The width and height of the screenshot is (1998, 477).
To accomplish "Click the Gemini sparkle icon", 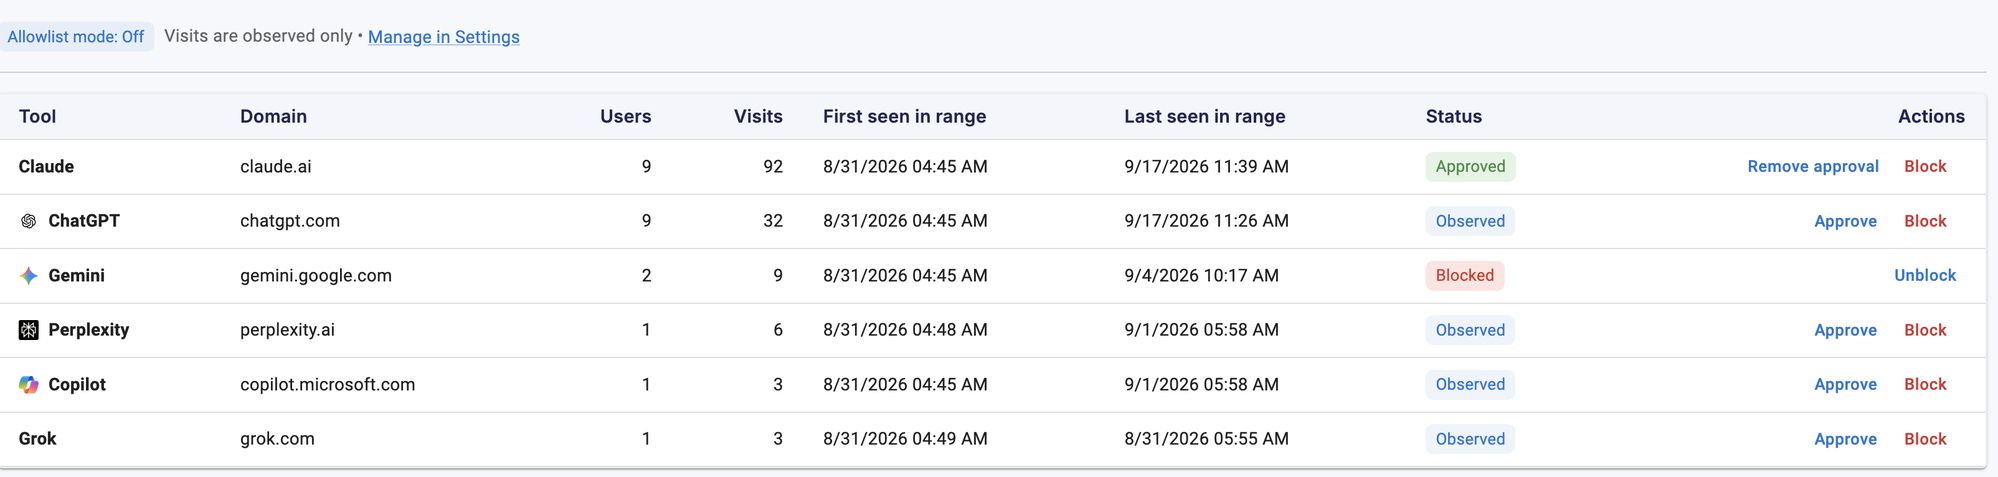I will (x=29, y=276).
